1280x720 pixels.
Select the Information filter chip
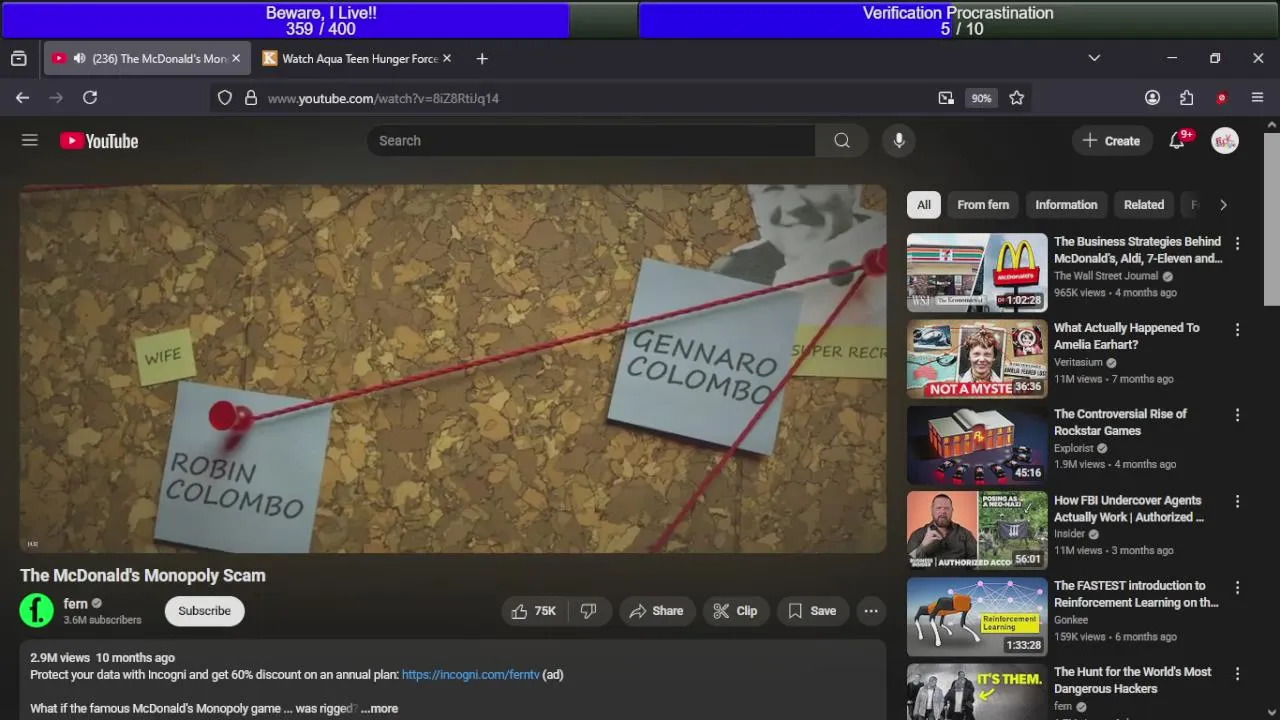coord(1066,205)
